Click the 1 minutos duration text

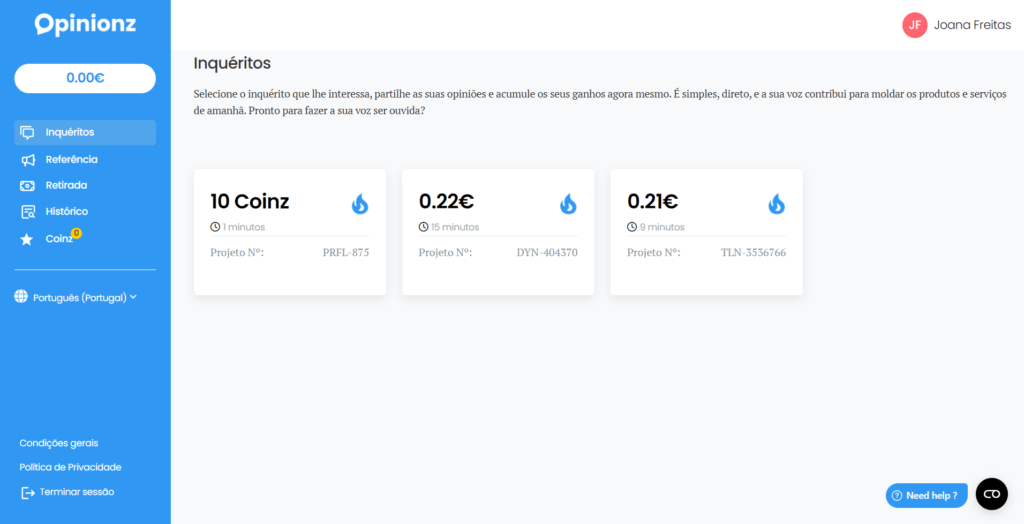pos(244,227)
